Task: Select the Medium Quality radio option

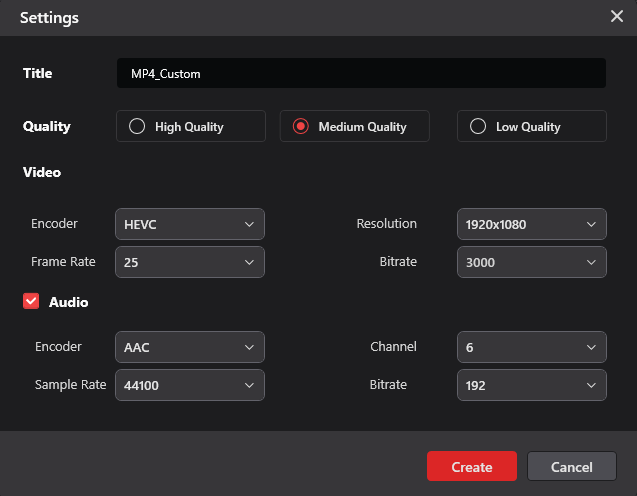Action: click(354, 126)
